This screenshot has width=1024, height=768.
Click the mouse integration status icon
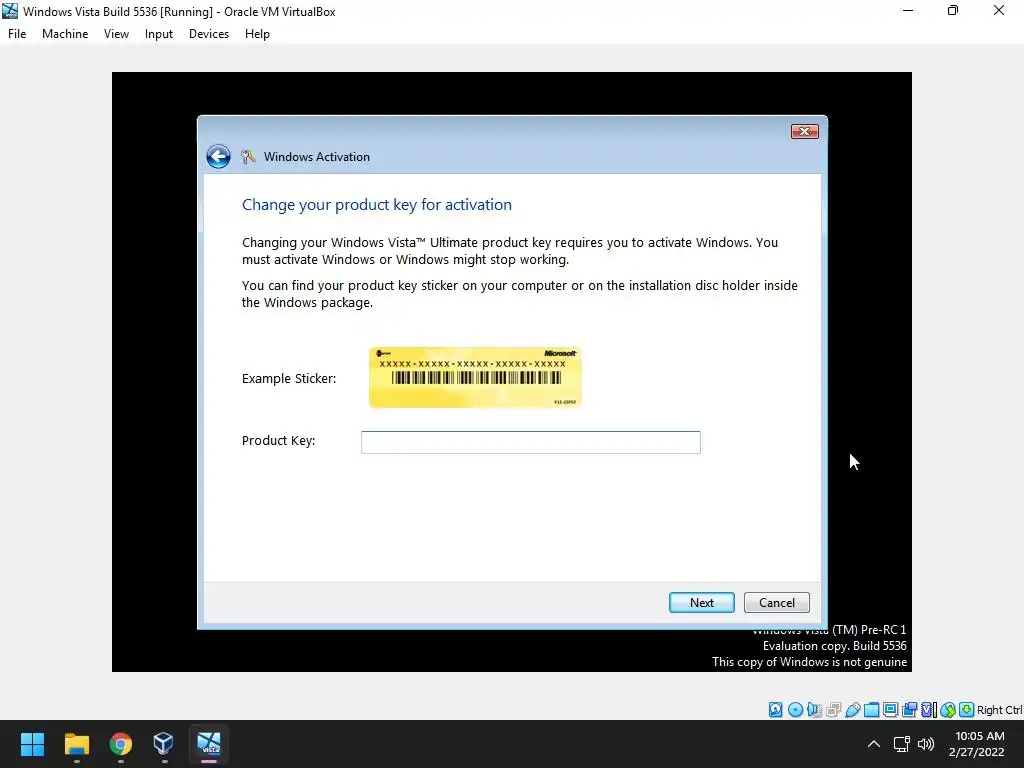[948, 710]
